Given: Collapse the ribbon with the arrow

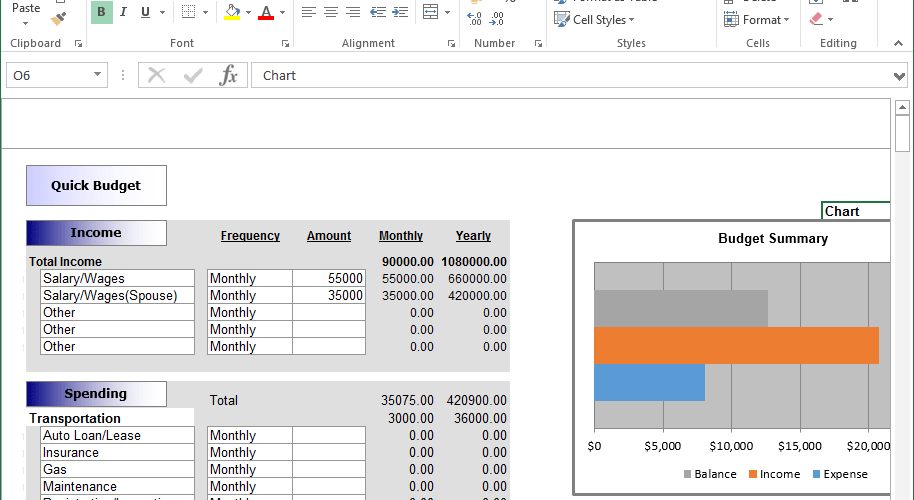Looking at the screenshot, I should click(x=898, y=44).
